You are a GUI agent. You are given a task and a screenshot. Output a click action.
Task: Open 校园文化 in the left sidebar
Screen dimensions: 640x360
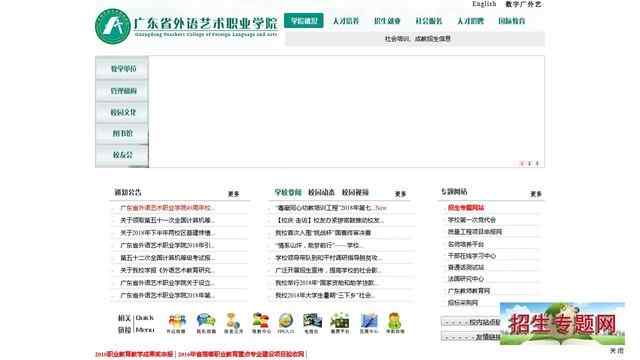[122, 112]
